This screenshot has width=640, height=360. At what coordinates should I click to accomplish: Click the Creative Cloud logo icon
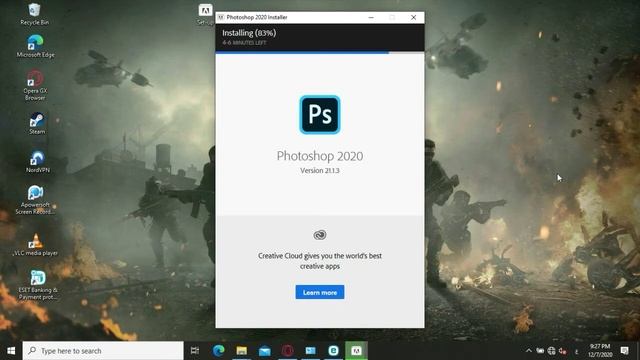coord(320,235)
